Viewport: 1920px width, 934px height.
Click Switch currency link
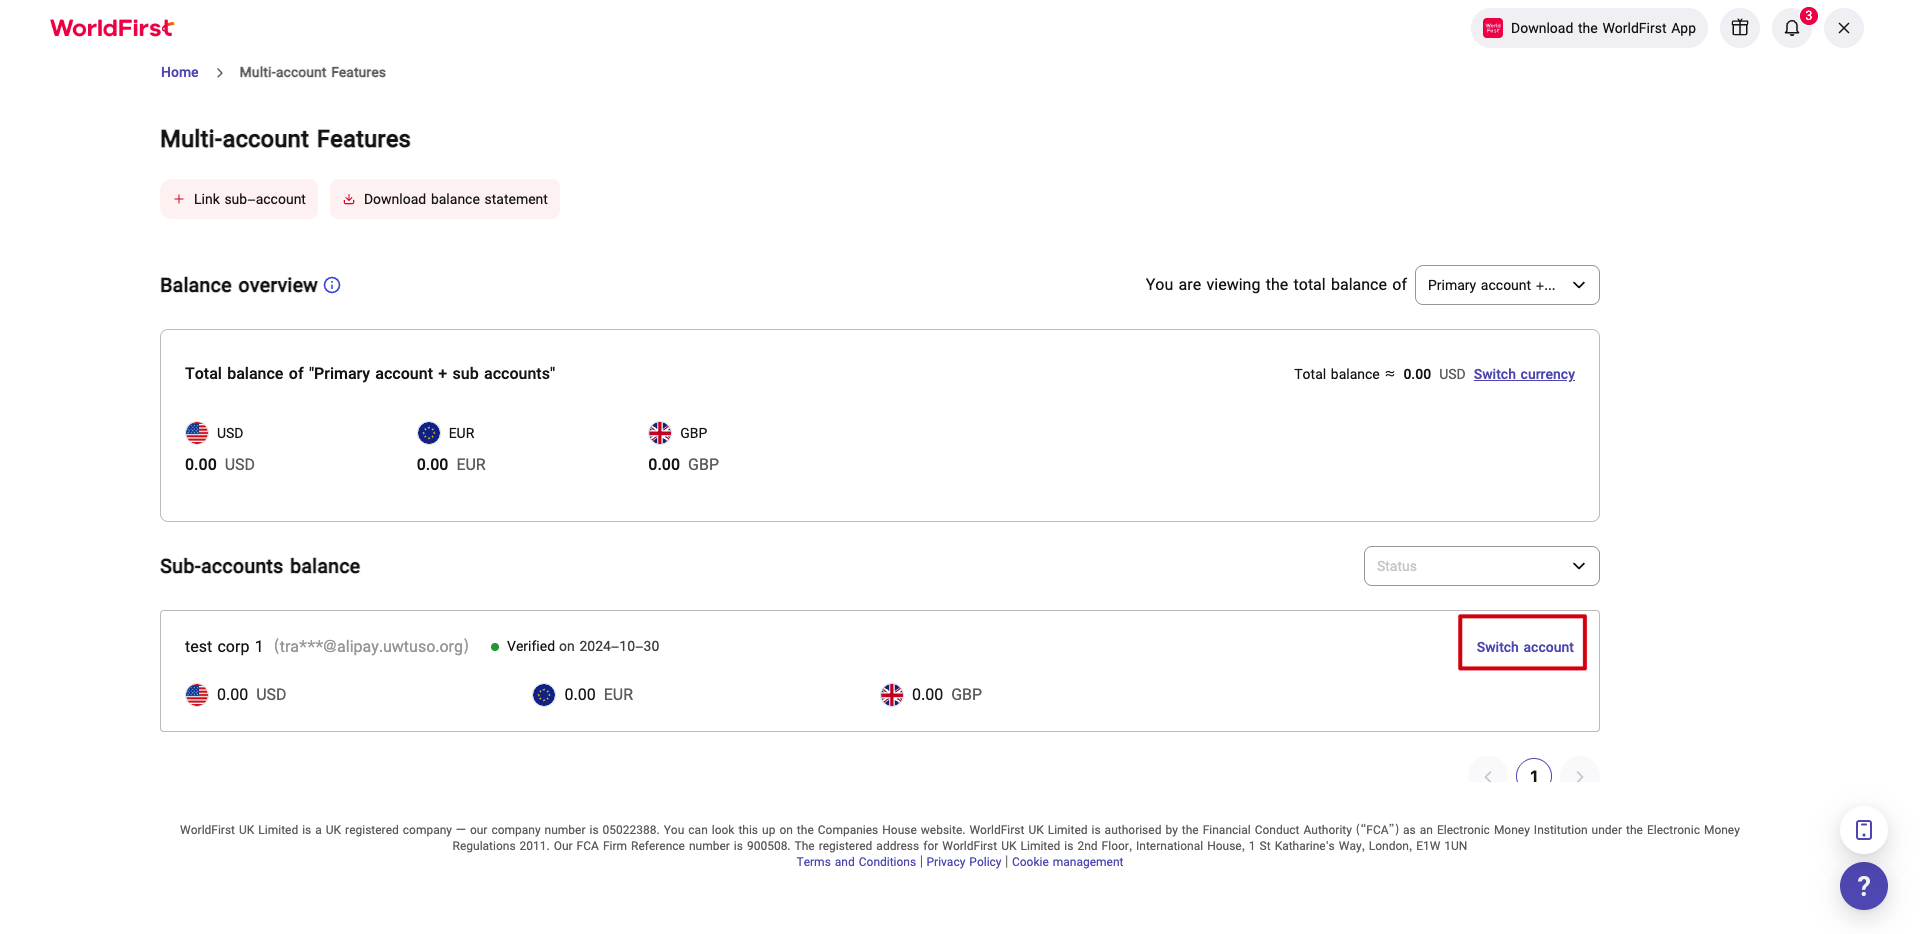click(1524, 374)
